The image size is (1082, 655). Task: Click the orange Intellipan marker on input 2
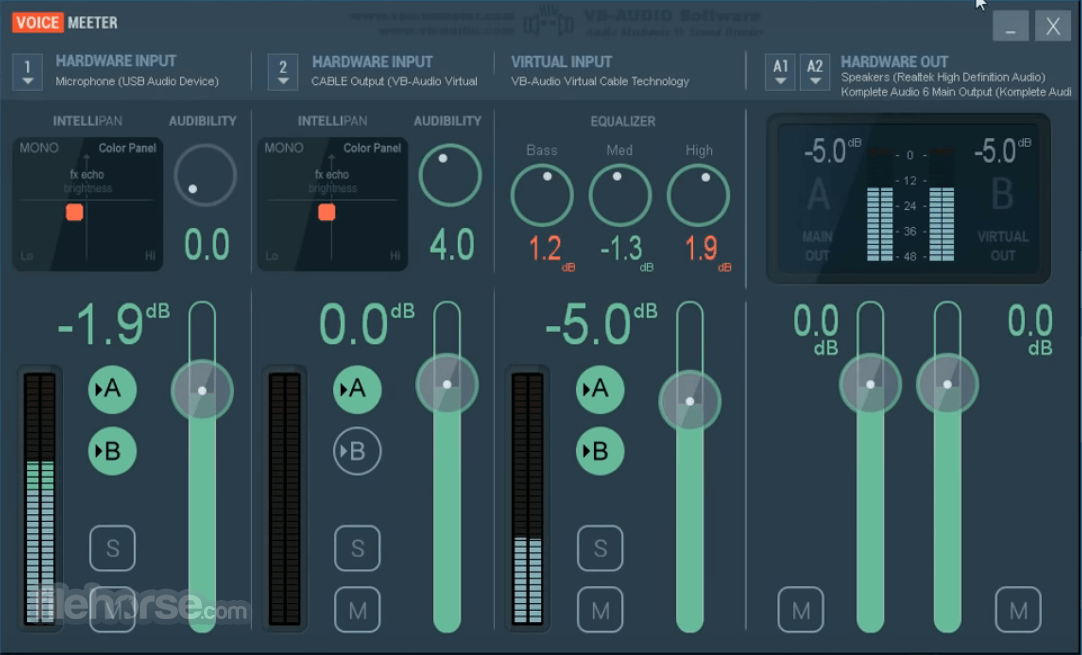pyautogui.click(x=327, y=212)
